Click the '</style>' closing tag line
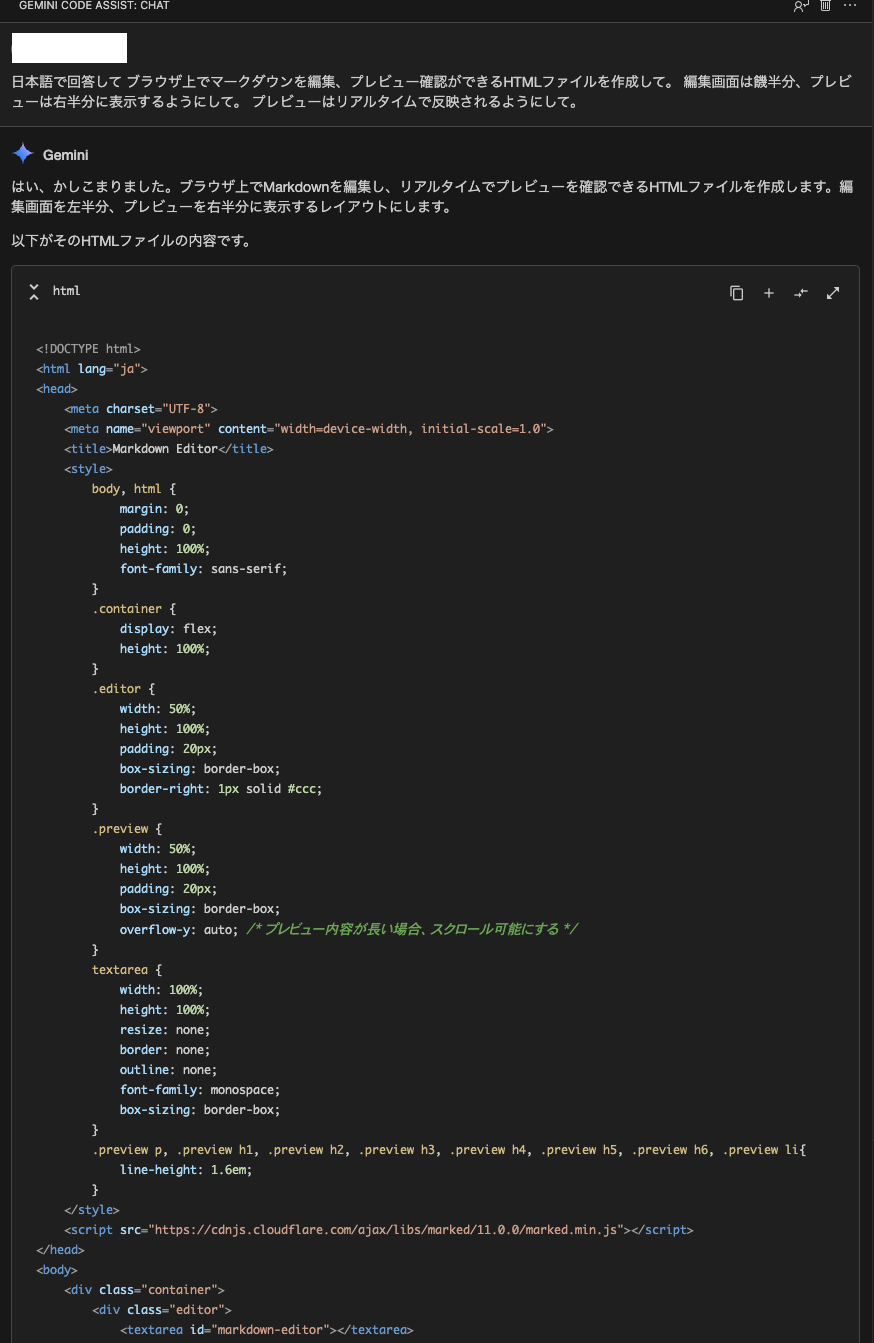The image size is (874, 1343). 92,1210
